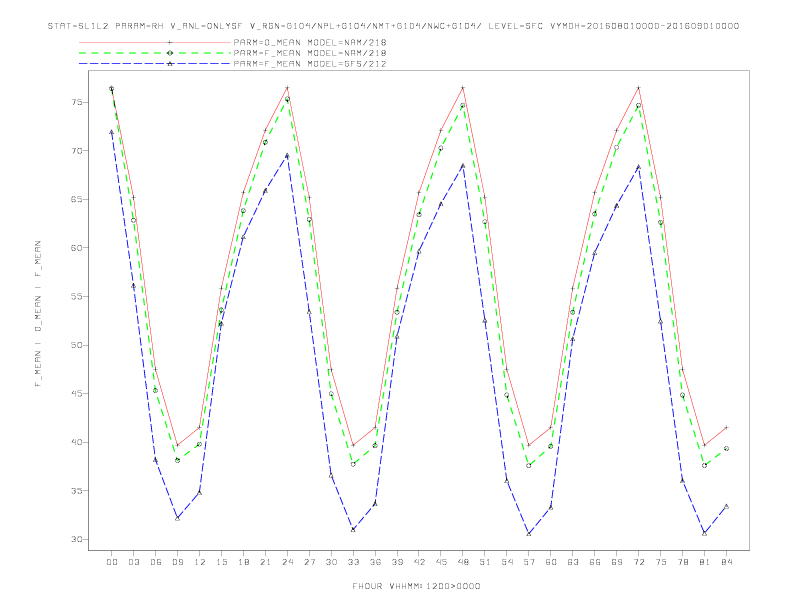
Task: Click x-axis forecast hour label 36
Action: click(x=375, y=562)
